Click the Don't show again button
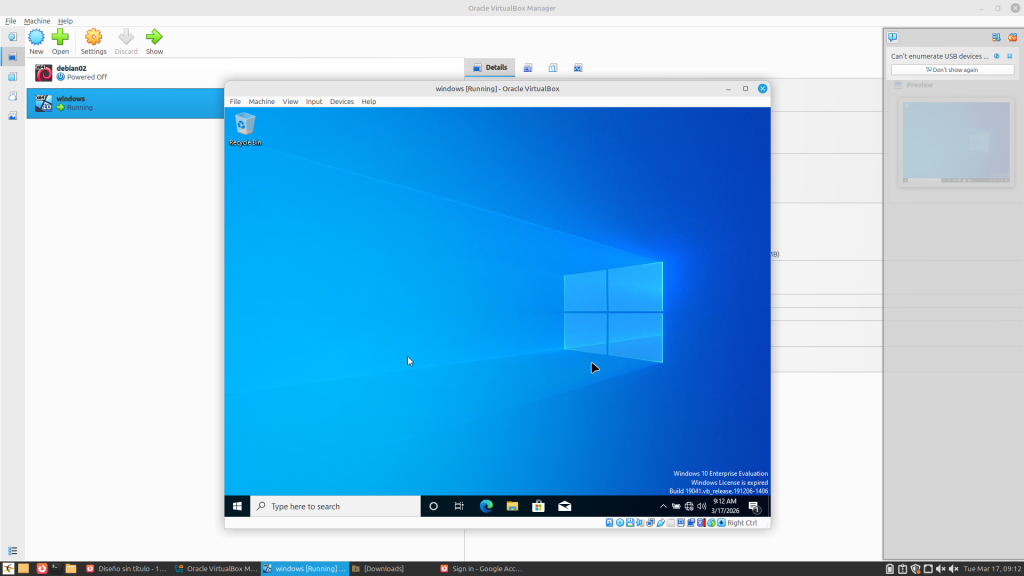This screenshot has width=1024, height=576. click(x=951, y=70)
